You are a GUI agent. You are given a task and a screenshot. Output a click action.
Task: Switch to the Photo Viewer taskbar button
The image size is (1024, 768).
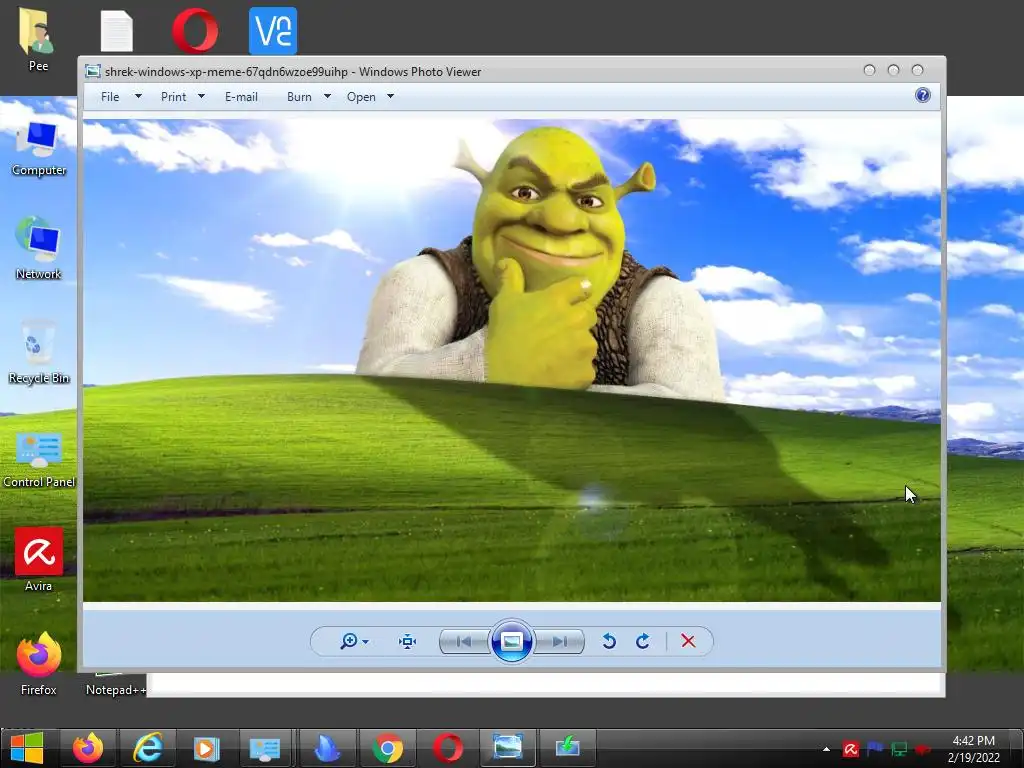507,748
